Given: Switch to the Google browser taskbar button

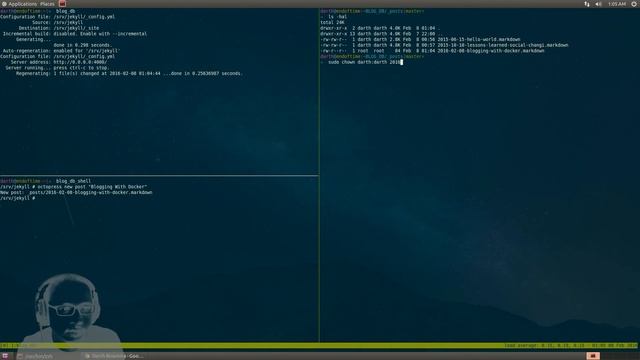Looking at the screenshot, I should click(114, 356).
